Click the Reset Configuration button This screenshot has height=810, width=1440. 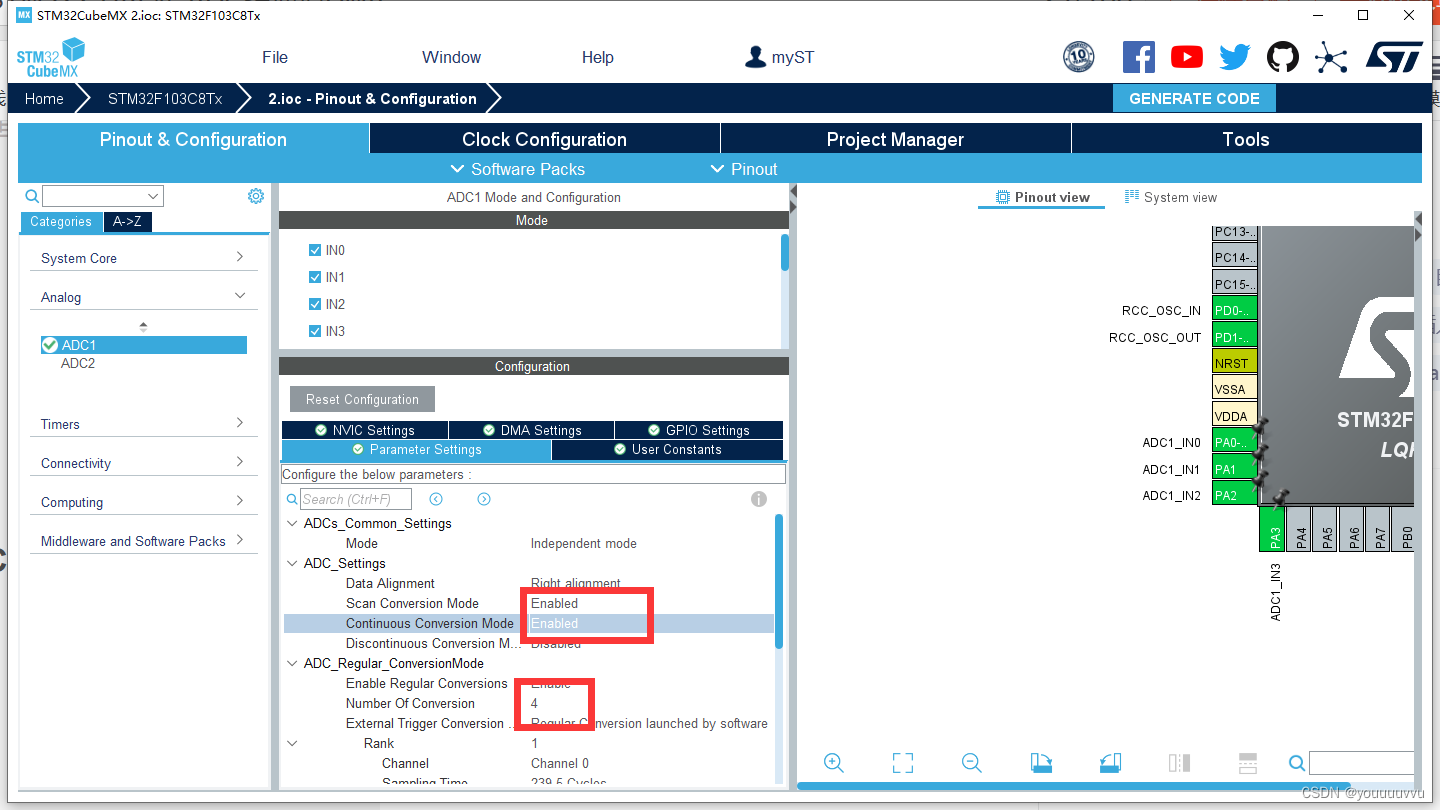coord(362,399)
